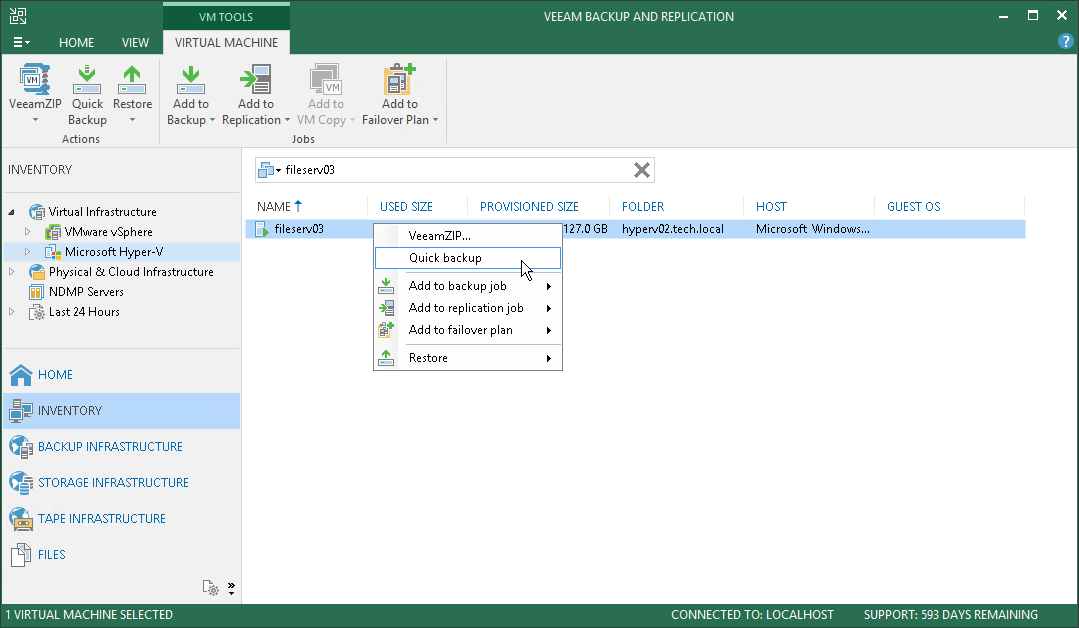Click the Backup Infrastructure icon
Image resolution: width=1079 pixels, height=628 pixels.
click(x=21, y=446)
